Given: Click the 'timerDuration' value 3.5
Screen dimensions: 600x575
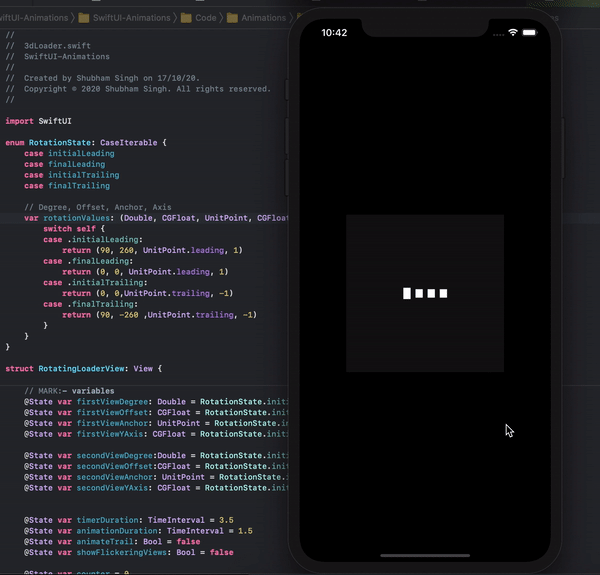Looking at the screenshot, I should [x=226, y=520].
